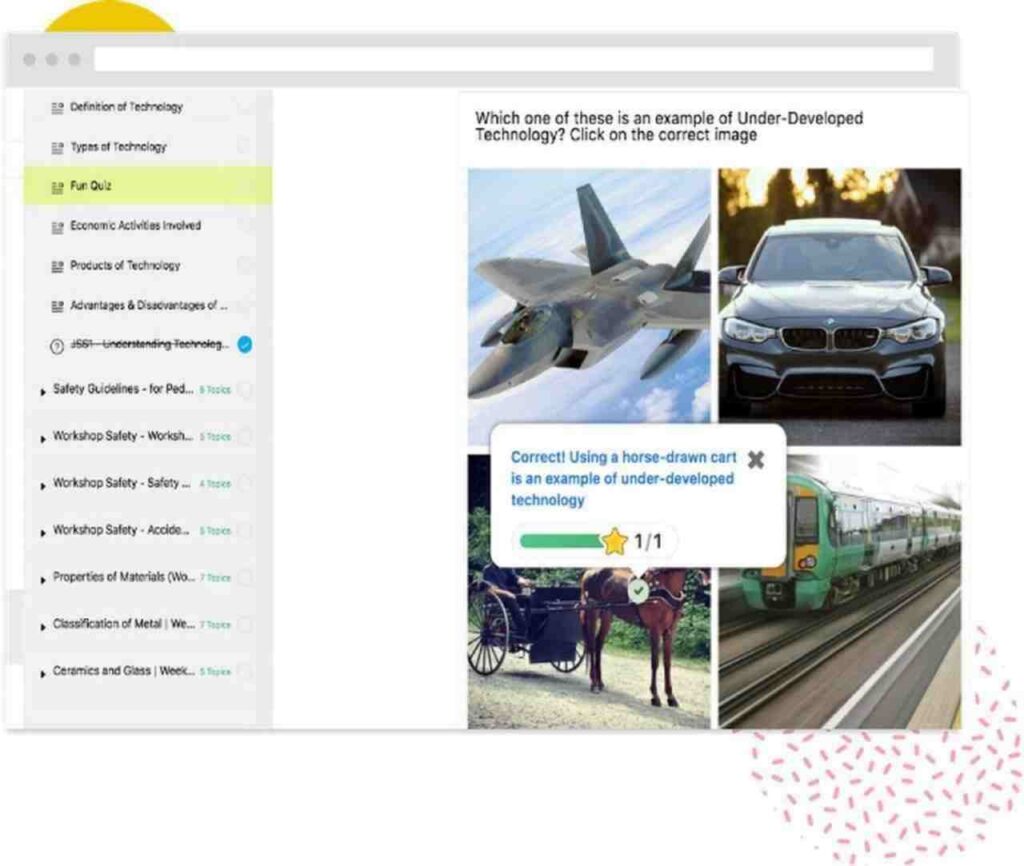Screen dimensions: 1024x866
Task: Toggle completion circle for Properties of Materials
Action: click(x=246, y=577)
